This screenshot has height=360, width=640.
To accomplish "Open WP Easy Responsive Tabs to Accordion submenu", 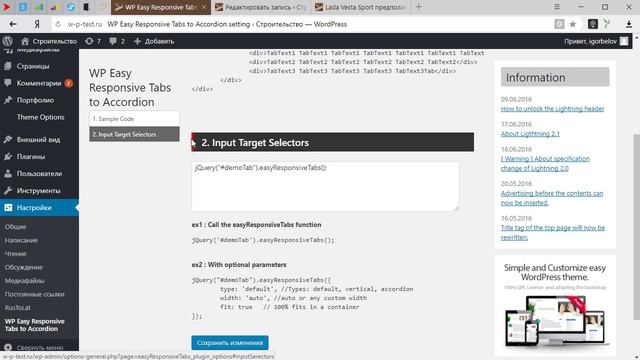I will click(35, 325).
